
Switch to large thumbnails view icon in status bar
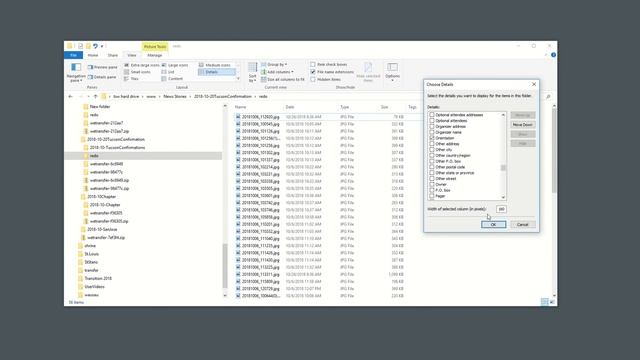point(552,302)
